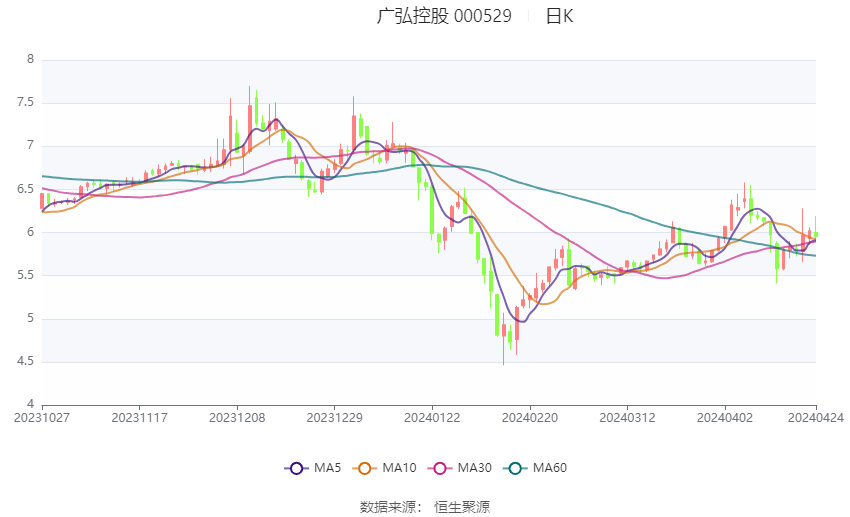Toggle the MA60 teal legend circle icon
850x517 pixels.
click(x=515, y=468)
